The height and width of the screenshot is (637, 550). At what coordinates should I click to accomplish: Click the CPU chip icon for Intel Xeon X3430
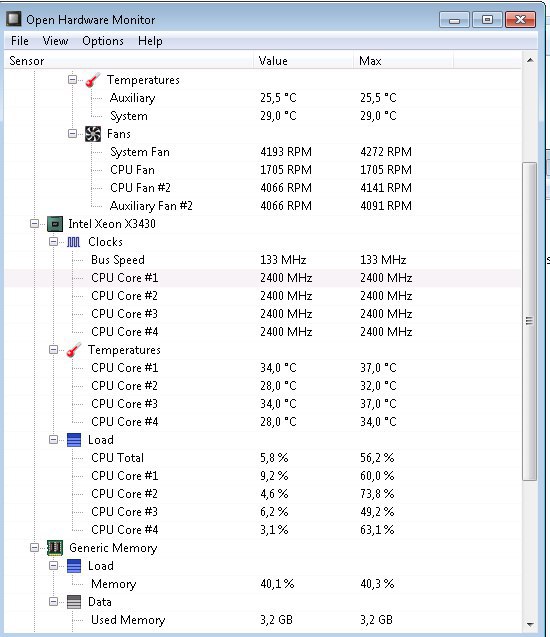click(x=55, y=224)
